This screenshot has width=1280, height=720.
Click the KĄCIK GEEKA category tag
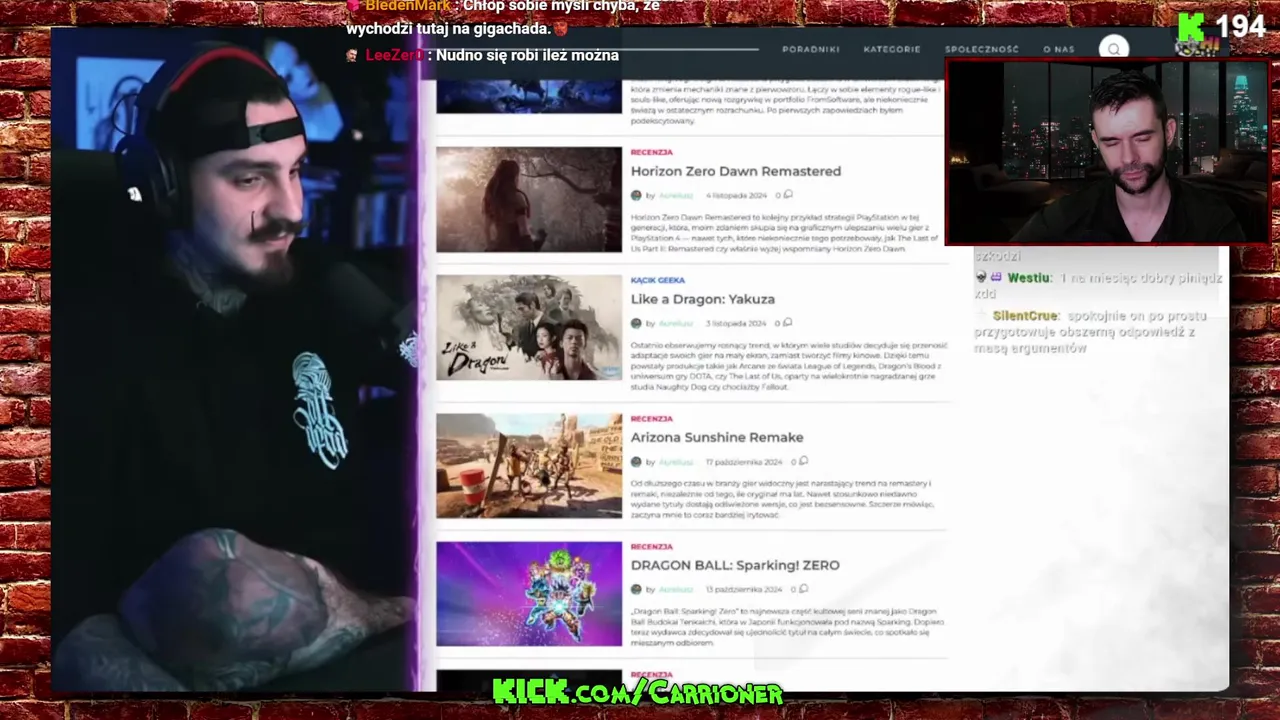(658, 280)
